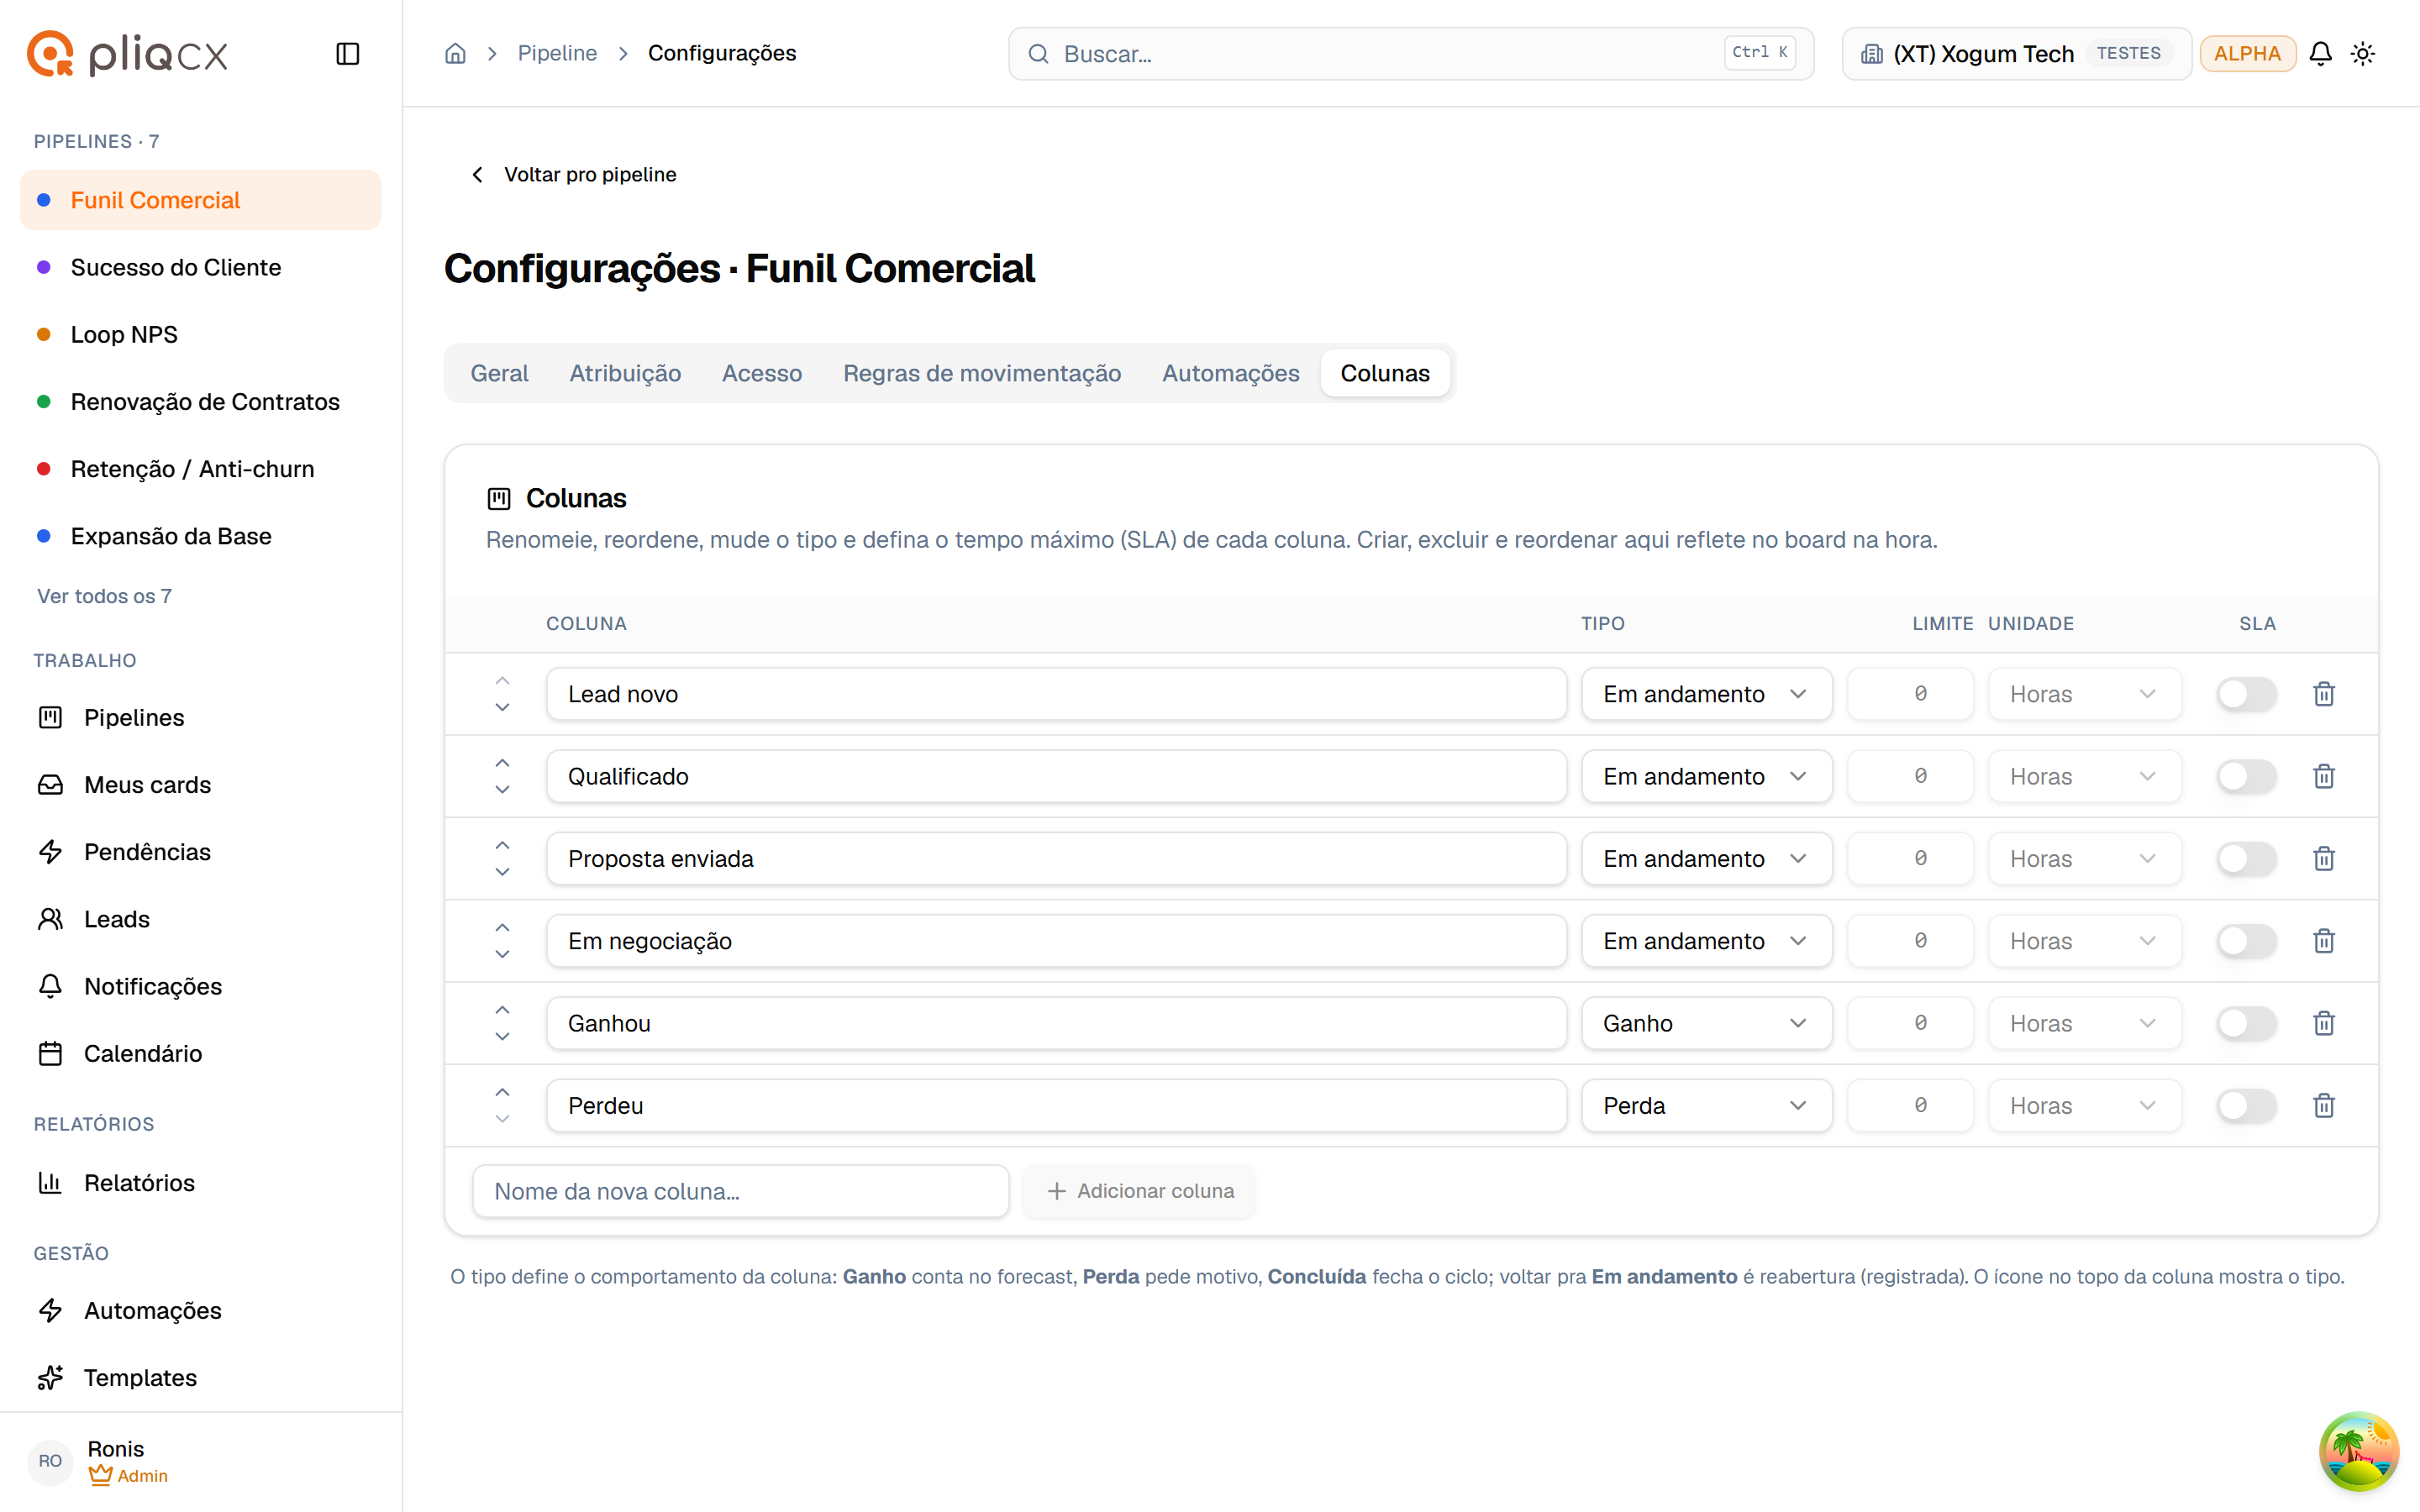This screenshot has width=2420, height=1512.
Task: Delete the Proposta enviada column
Action: tap(2324, 859)
